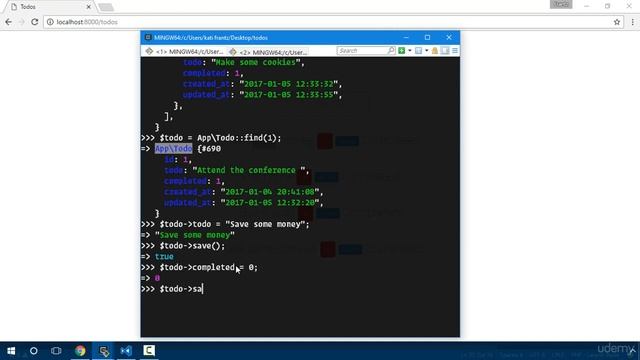Click the browser back arrow
Viewport: 640px width, 360px height.
pyautogui.click(x=9, y=22)
